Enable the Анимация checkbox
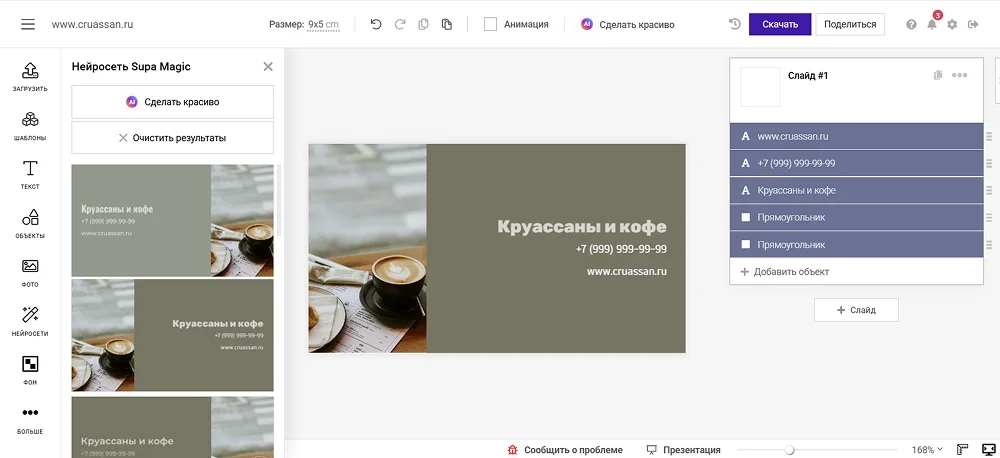 point(490,24)
